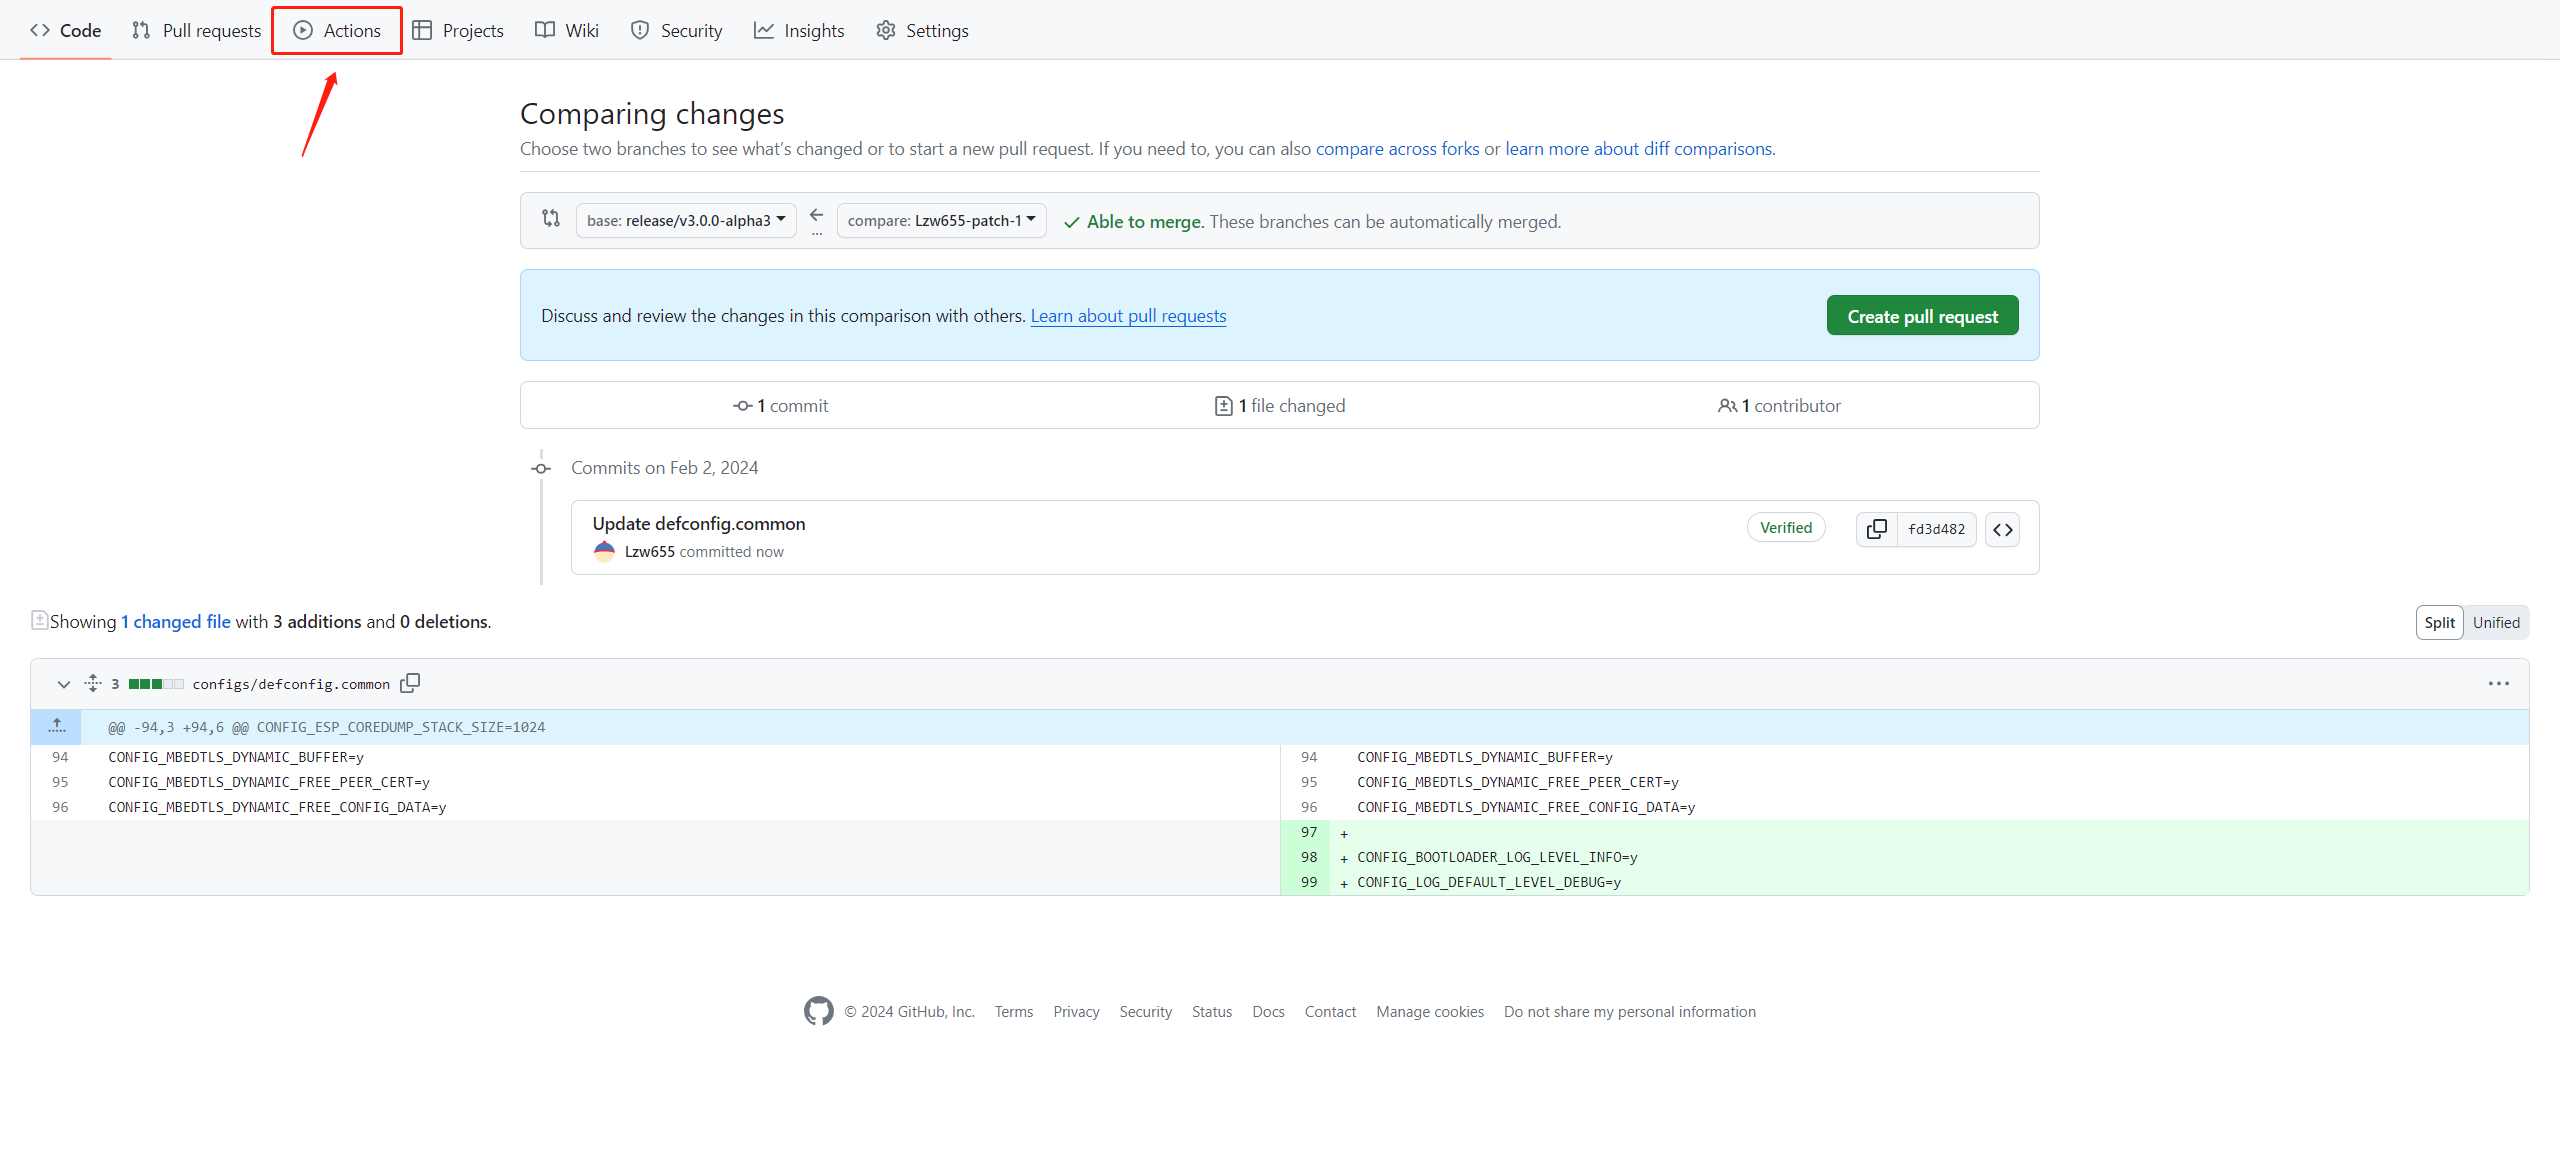Switch diff view to Split
This screenshot has height=1169, width=2560.
[x=2439, y=623]
